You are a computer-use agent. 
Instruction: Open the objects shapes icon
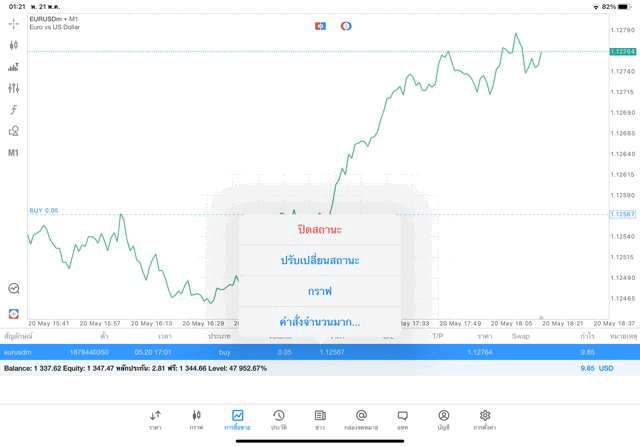[14, 131]
